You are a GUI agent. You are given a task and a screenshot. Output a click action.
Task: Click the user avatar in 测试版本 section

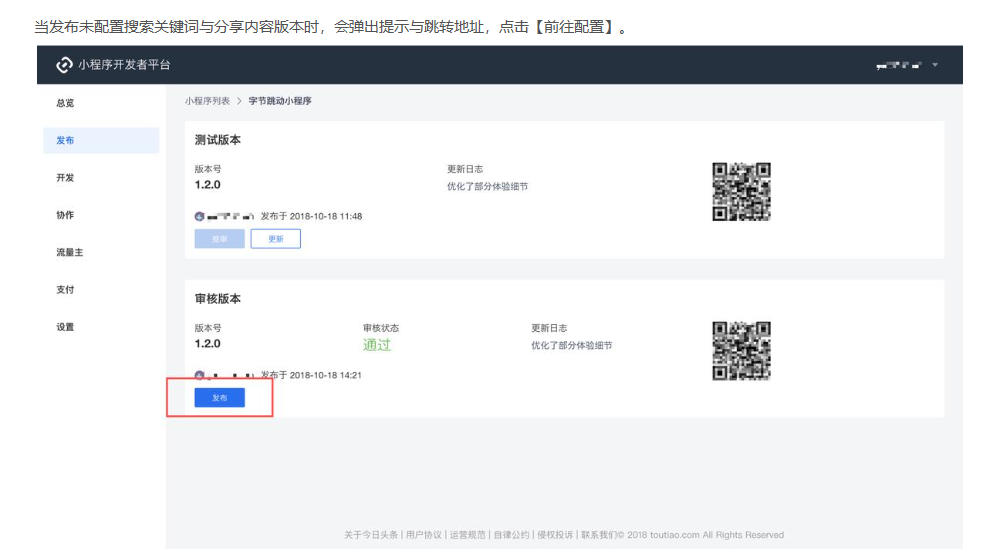coord(199,216)
